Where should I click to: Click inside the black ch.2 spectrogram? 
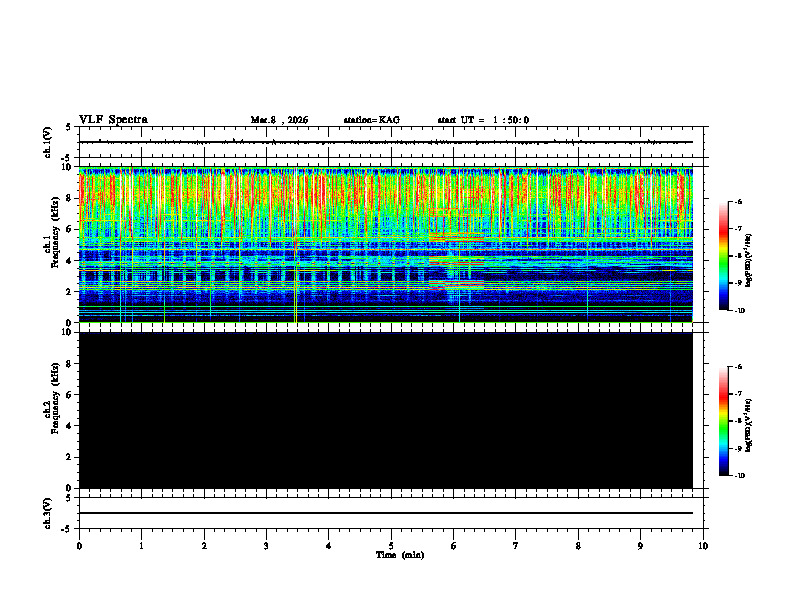coord(385,410)
